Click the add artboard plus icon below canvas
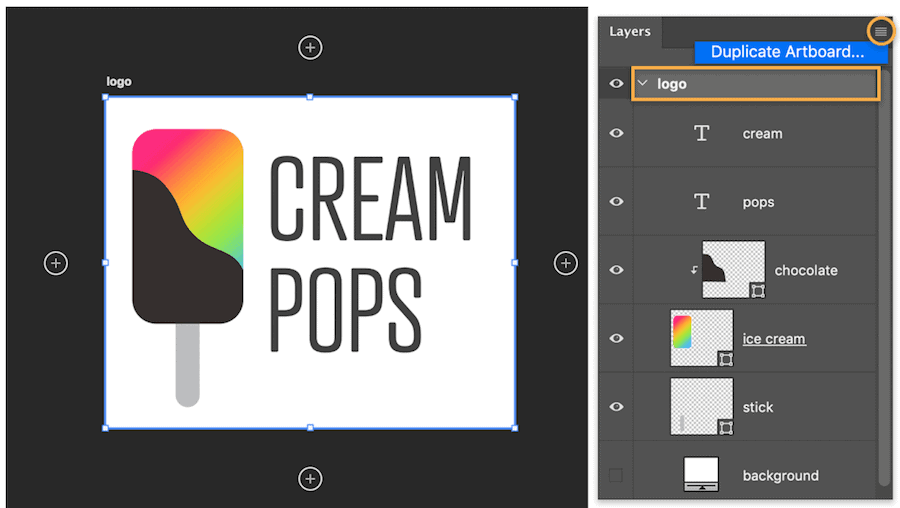 point(311,479)
